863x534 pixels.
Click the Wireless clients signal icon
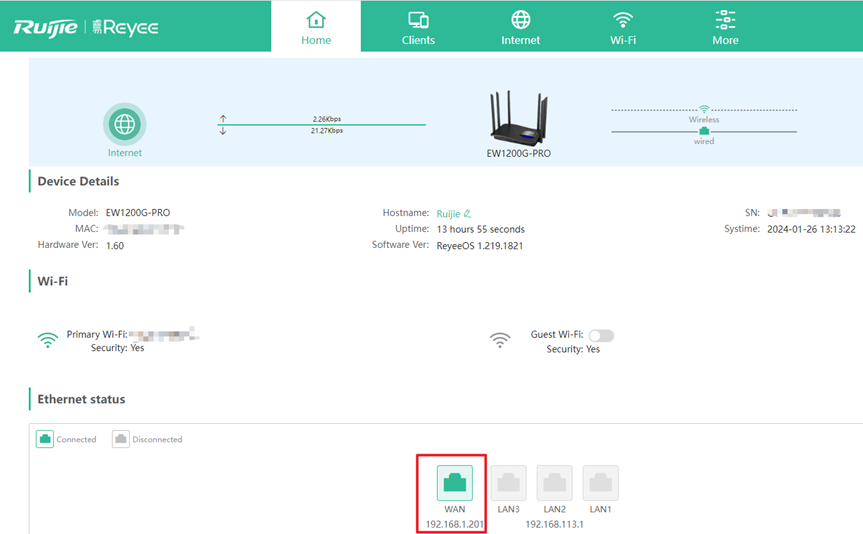click(704, 108)
